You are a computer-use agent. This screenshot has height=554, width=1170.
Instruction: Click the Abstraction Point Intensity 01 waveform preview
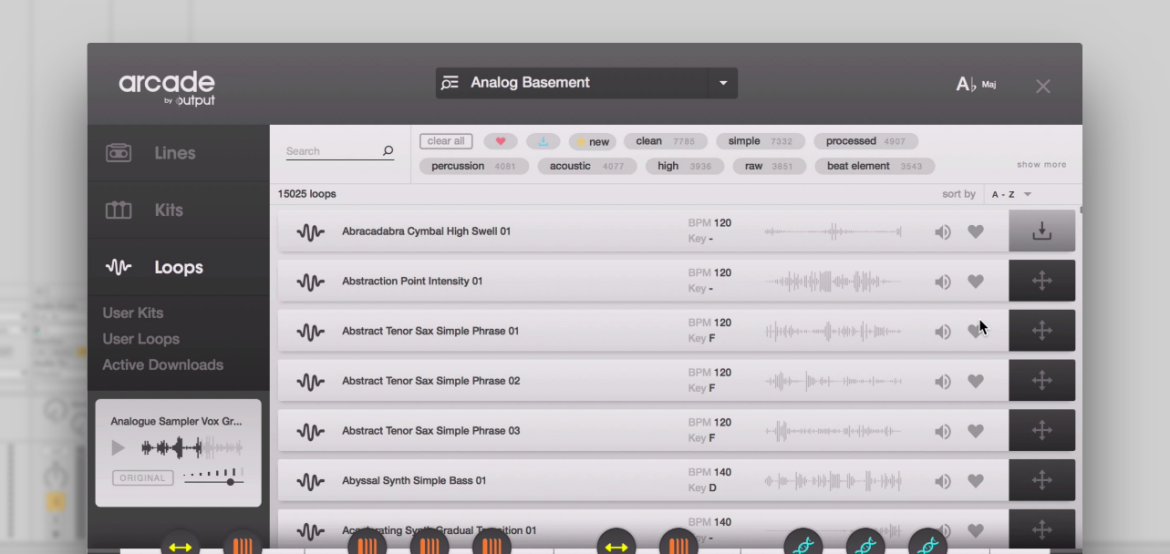(833, 281)
